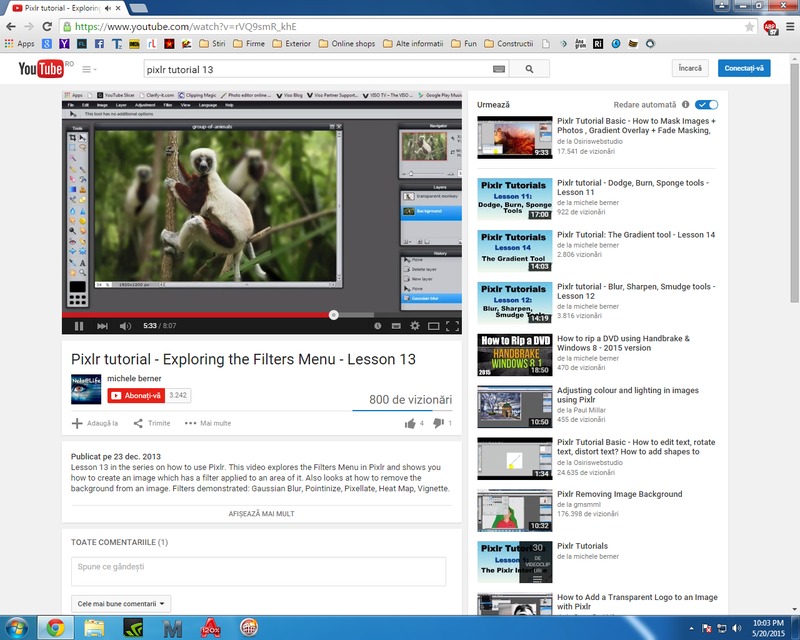The width and height of the screenshot is (800, 640).
Task: Open Pixlr Tutorials playlist thumbnail
Action: 514,562
